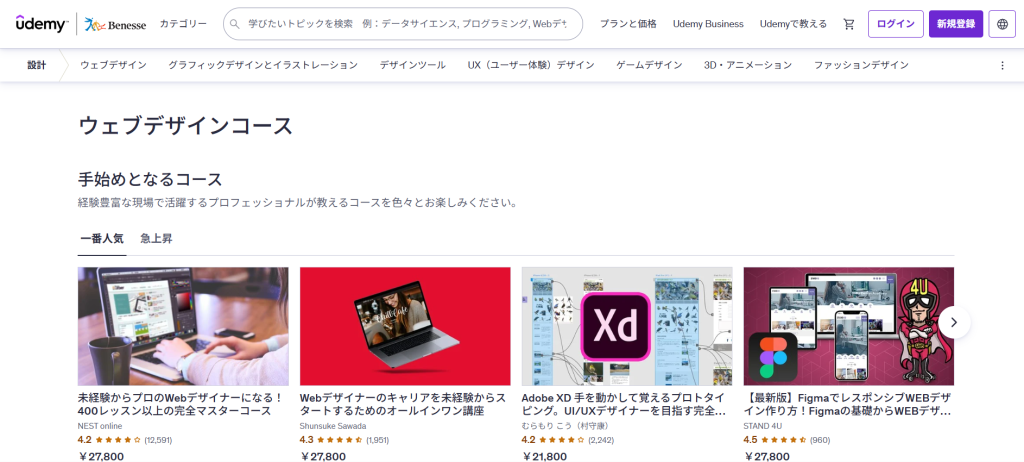Screen dimensions: 1024x462
Task: Go to UX（ユーザー体験）デザイン category
Action: pos(530,65)
